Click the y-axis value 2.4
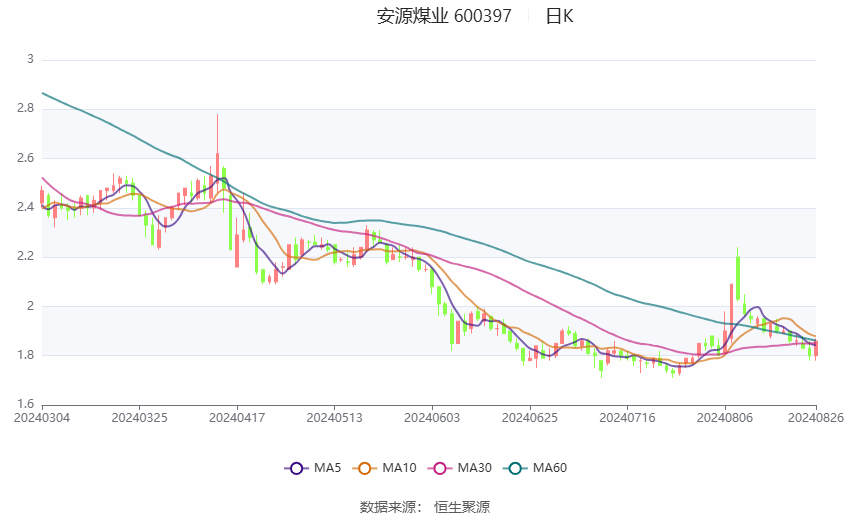The height and width of the screenshot is (517, 850). pos(25,207)
